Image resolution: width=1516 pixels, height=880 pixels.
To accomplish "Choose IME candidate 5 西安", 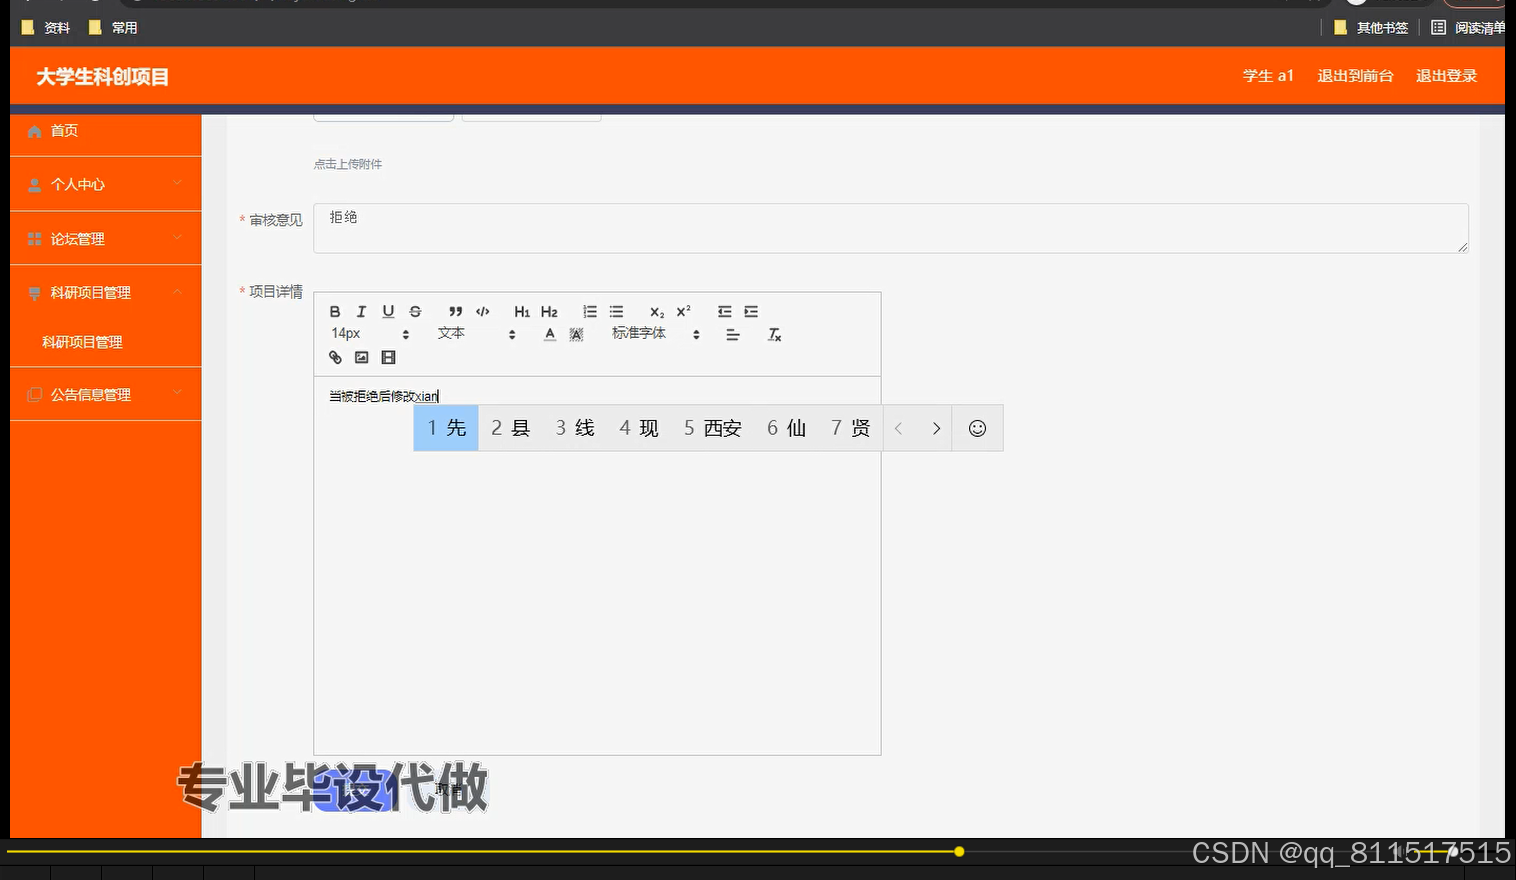I will tap(712, 428).
